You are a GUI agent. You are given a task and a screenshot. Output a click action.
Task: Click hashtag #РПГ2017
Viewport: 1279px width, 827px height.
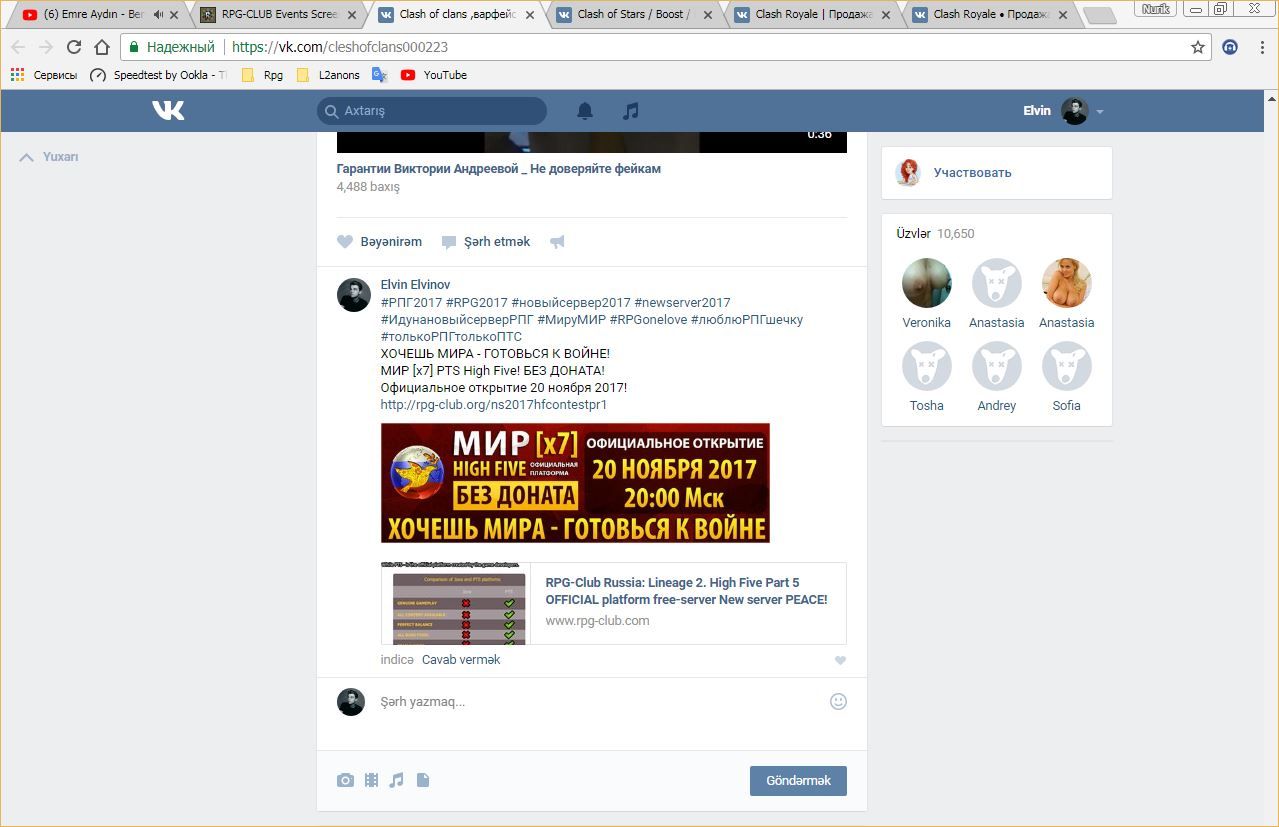click(411, 302)
